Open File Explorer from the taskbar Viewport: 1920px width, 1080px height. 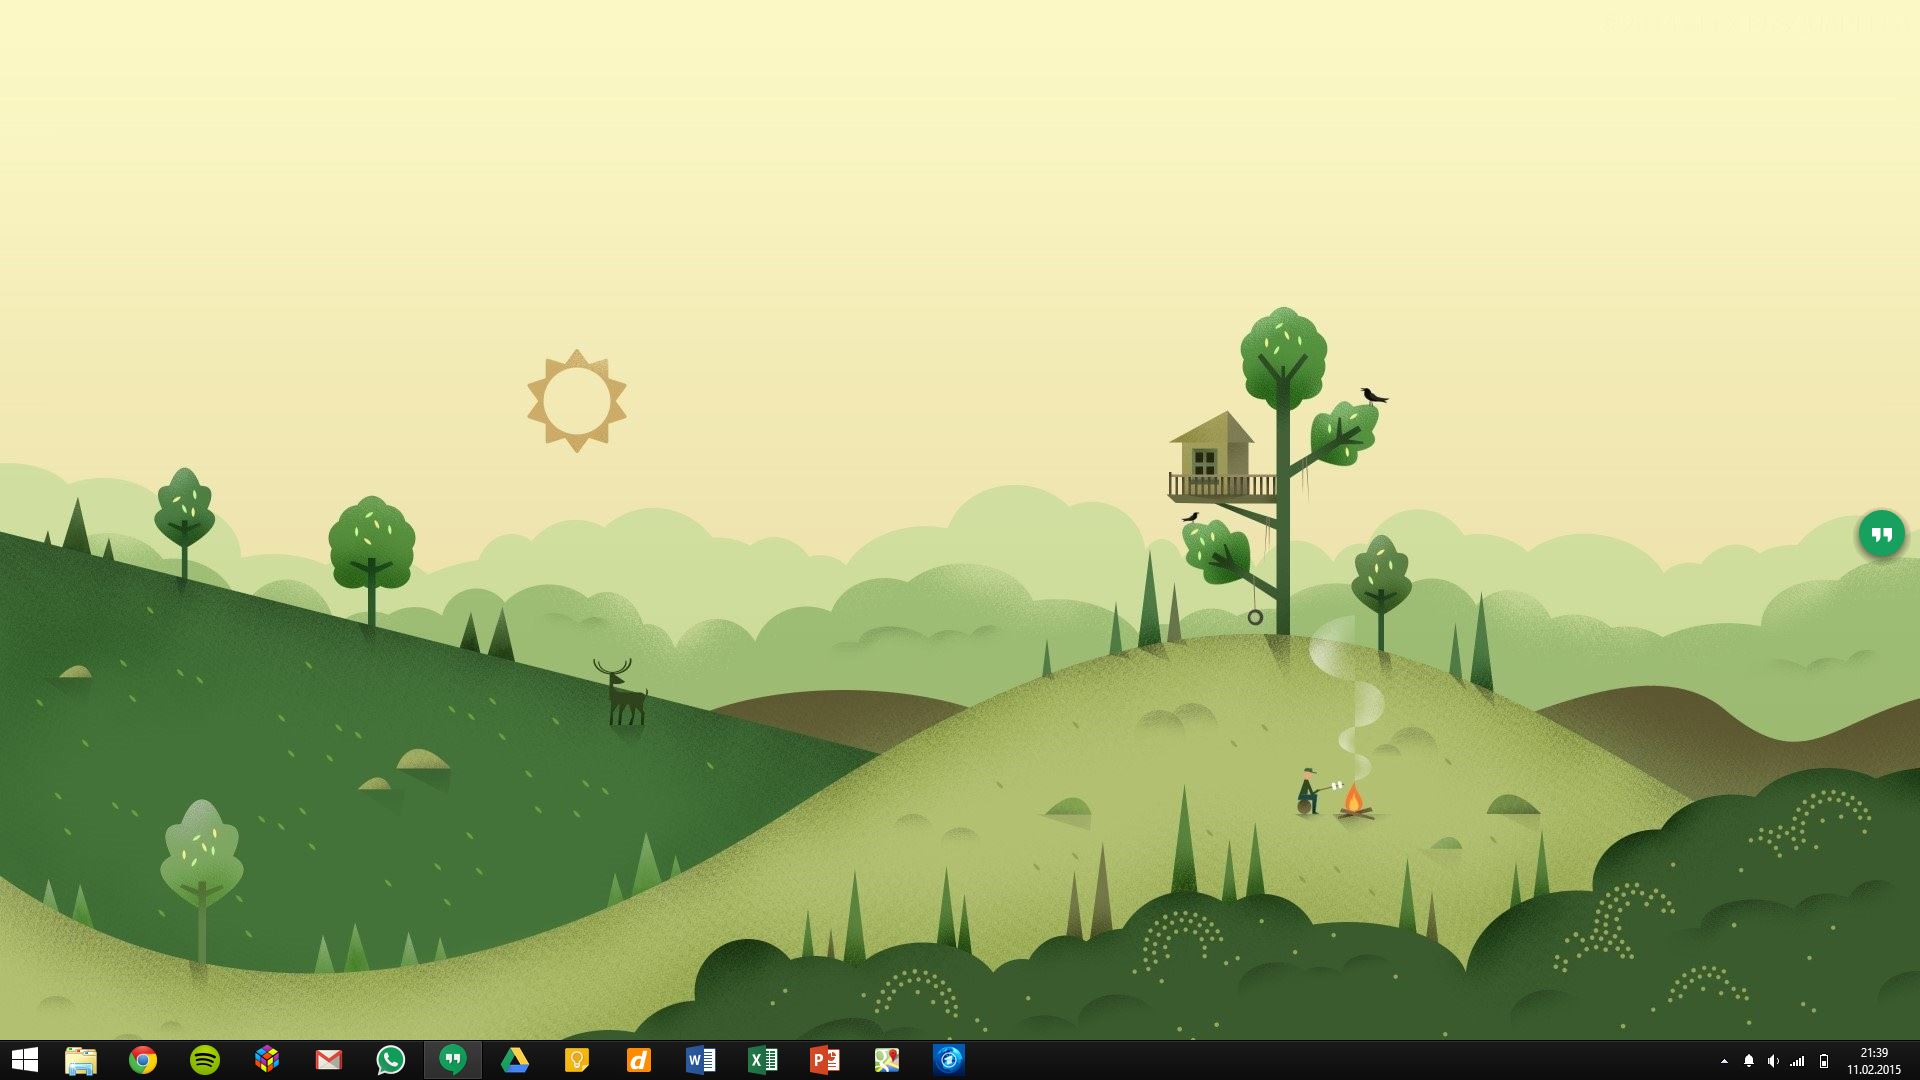coord(81,1060)
